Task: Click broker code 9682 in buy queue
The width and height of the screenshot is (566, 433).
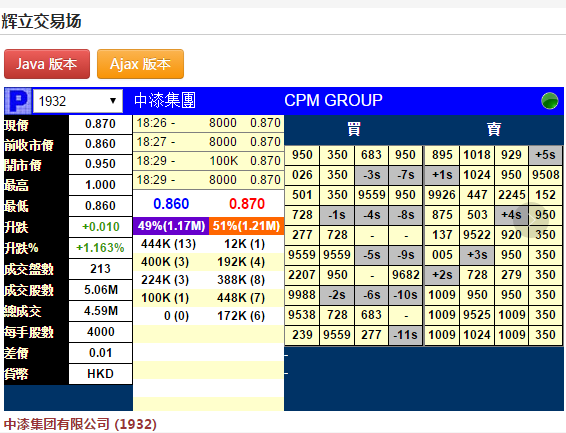Action: (x=405, y=275)
